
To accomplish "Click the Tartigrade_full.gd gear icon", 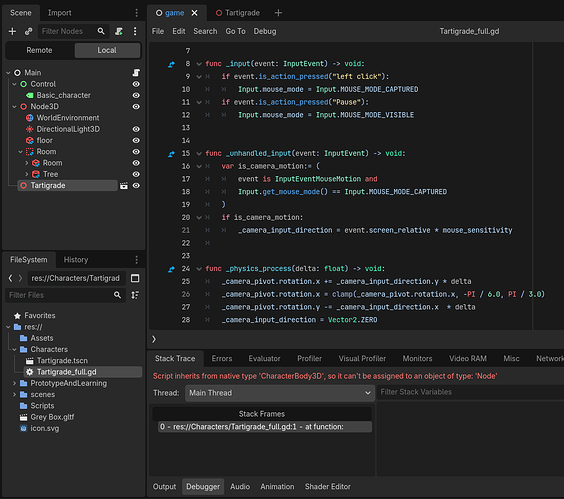I will [29, 372].
